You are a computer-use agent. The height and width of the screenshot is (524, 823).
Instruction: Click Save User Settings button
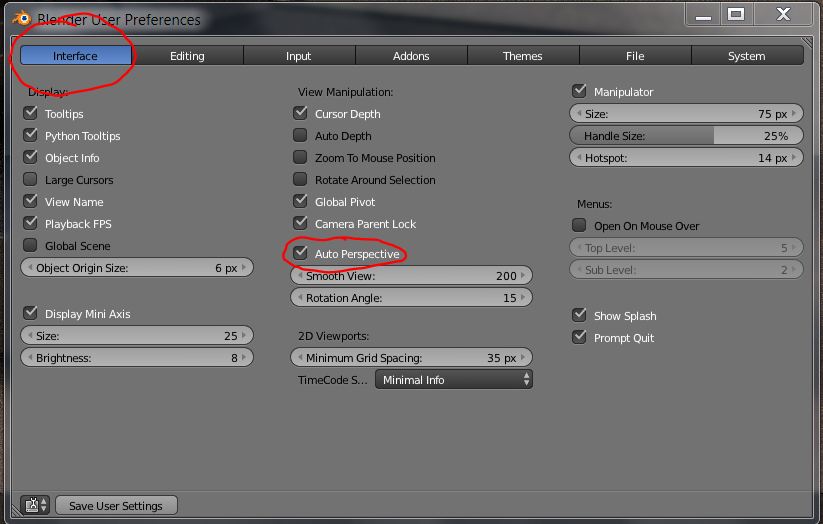coord(116,506)
